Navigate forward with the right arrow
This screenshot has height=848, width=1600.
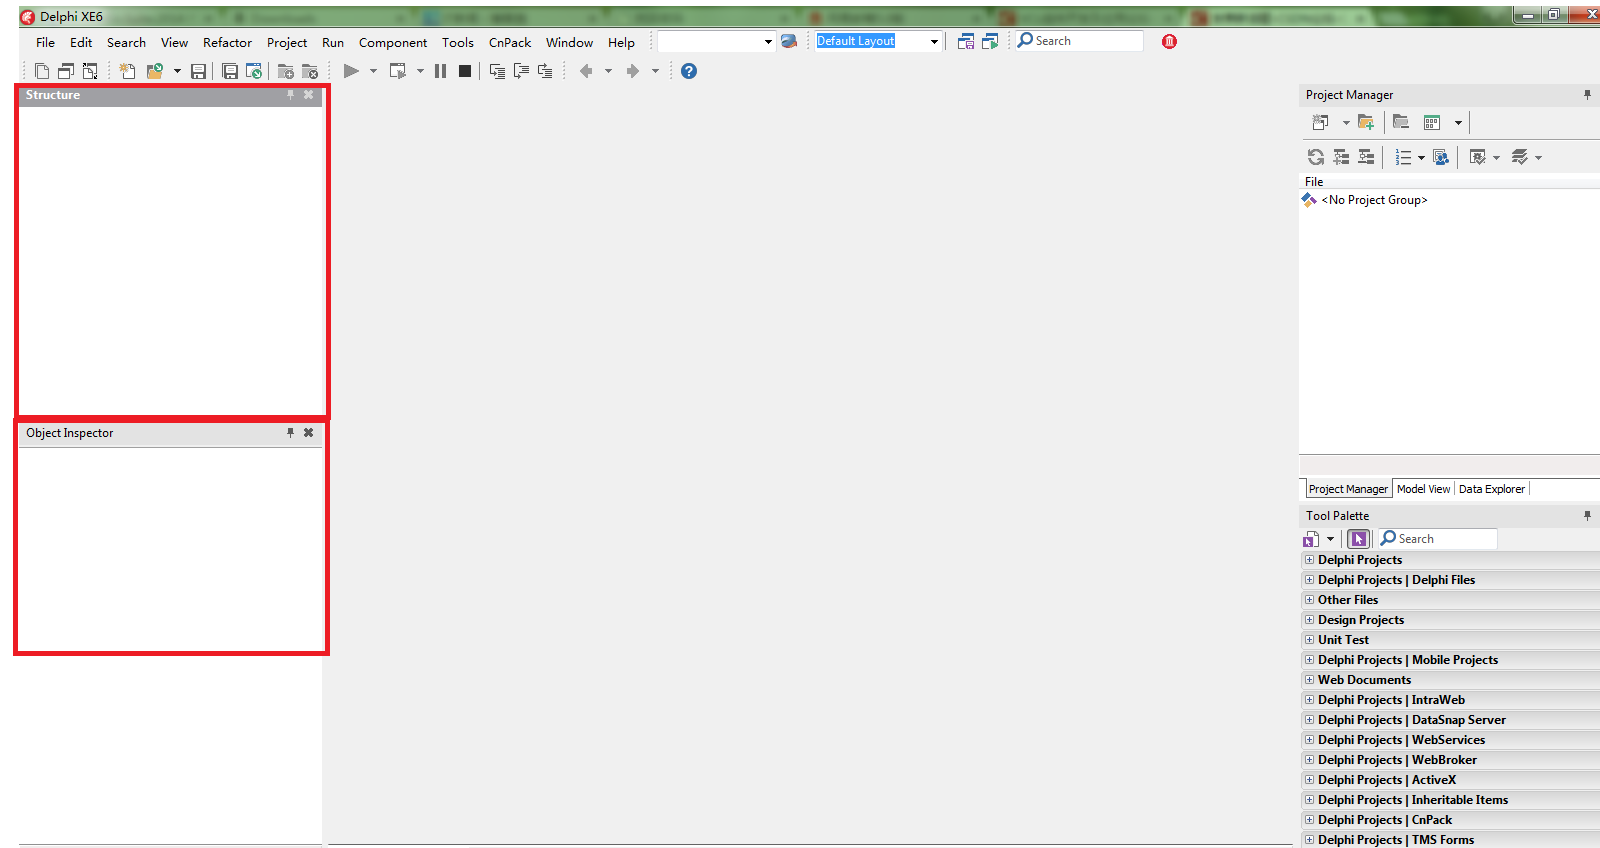(632, 71)
